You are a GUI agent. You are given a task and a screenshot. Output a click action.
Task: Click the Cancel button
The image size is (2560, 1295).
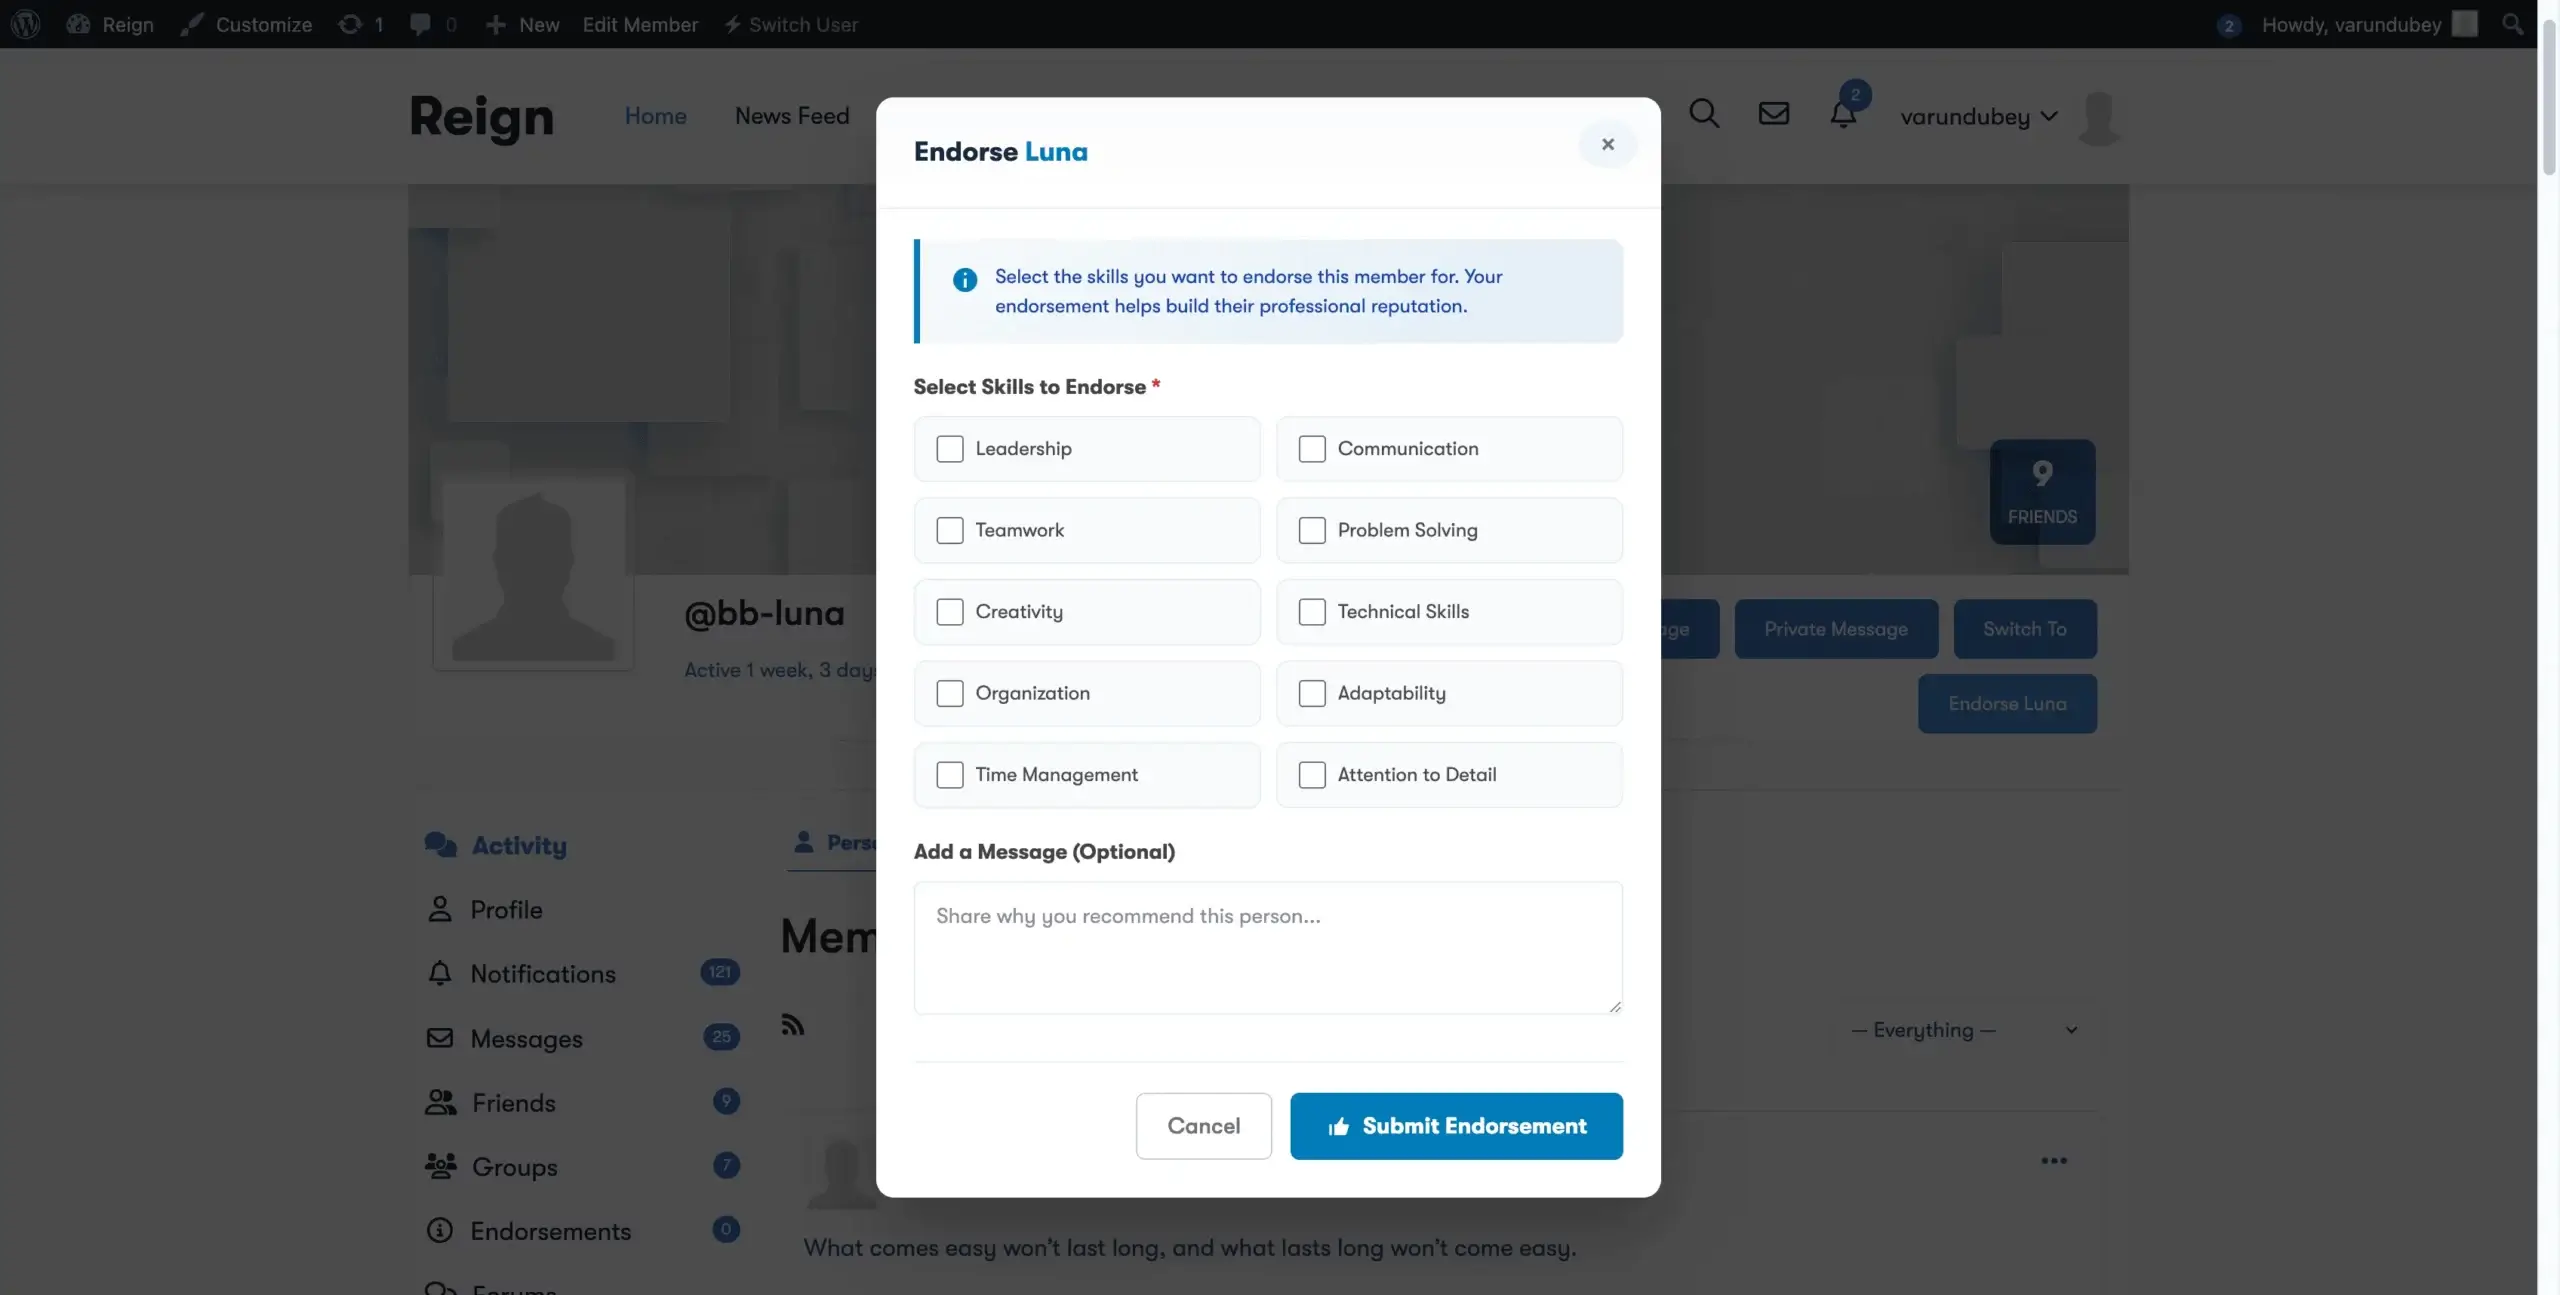[1203, 1126]
